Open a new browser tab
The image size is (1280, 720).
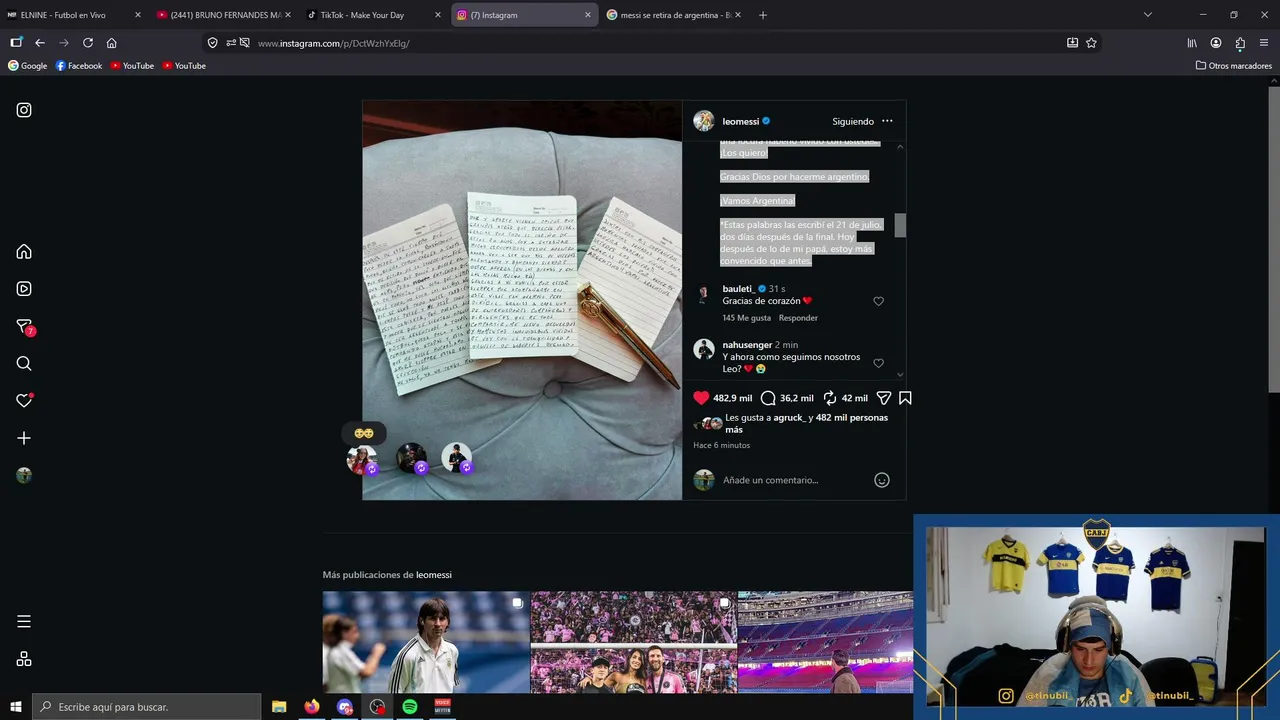pyautogui.click(x=763, y=15)
